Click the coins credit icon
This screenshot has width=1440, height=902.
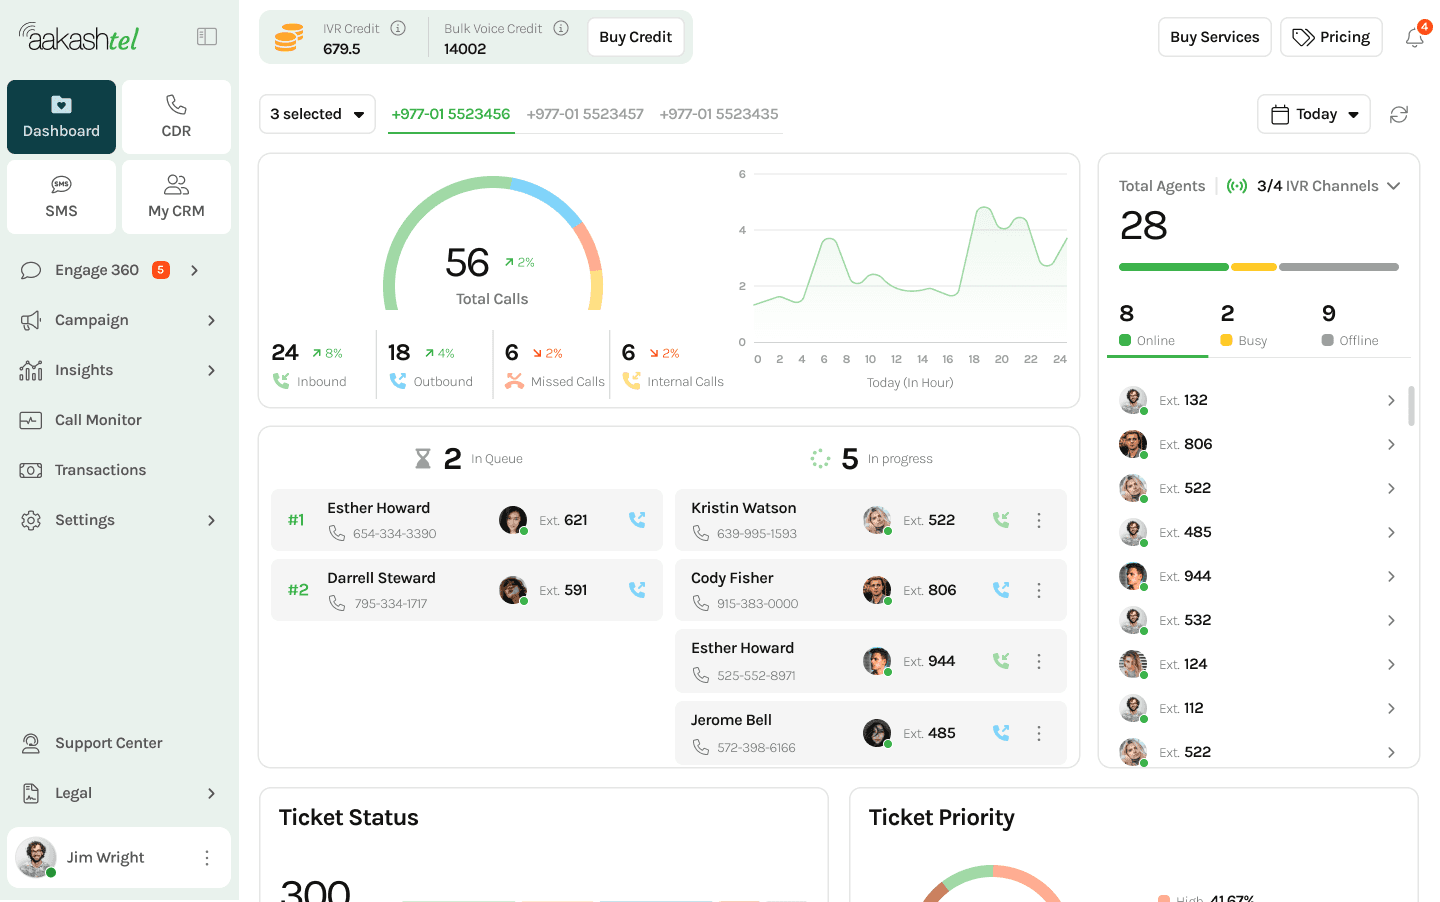tap(289, 38)
